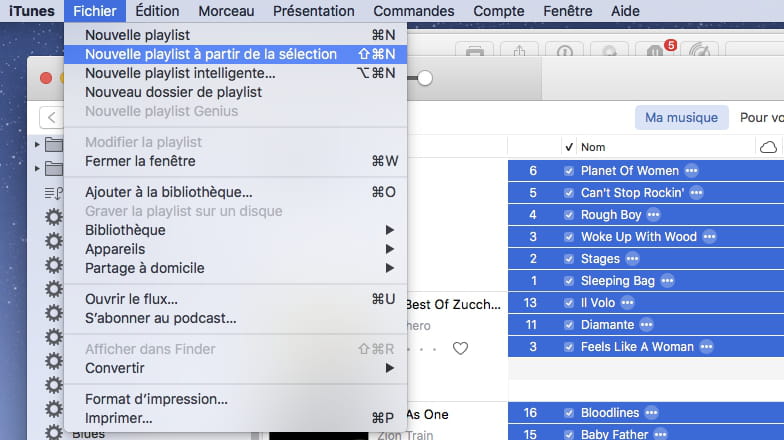Open more options for Feels Like A Woman
Image resolution: width=784 pixels, height=440 pixels.
[x=706, y=346]
